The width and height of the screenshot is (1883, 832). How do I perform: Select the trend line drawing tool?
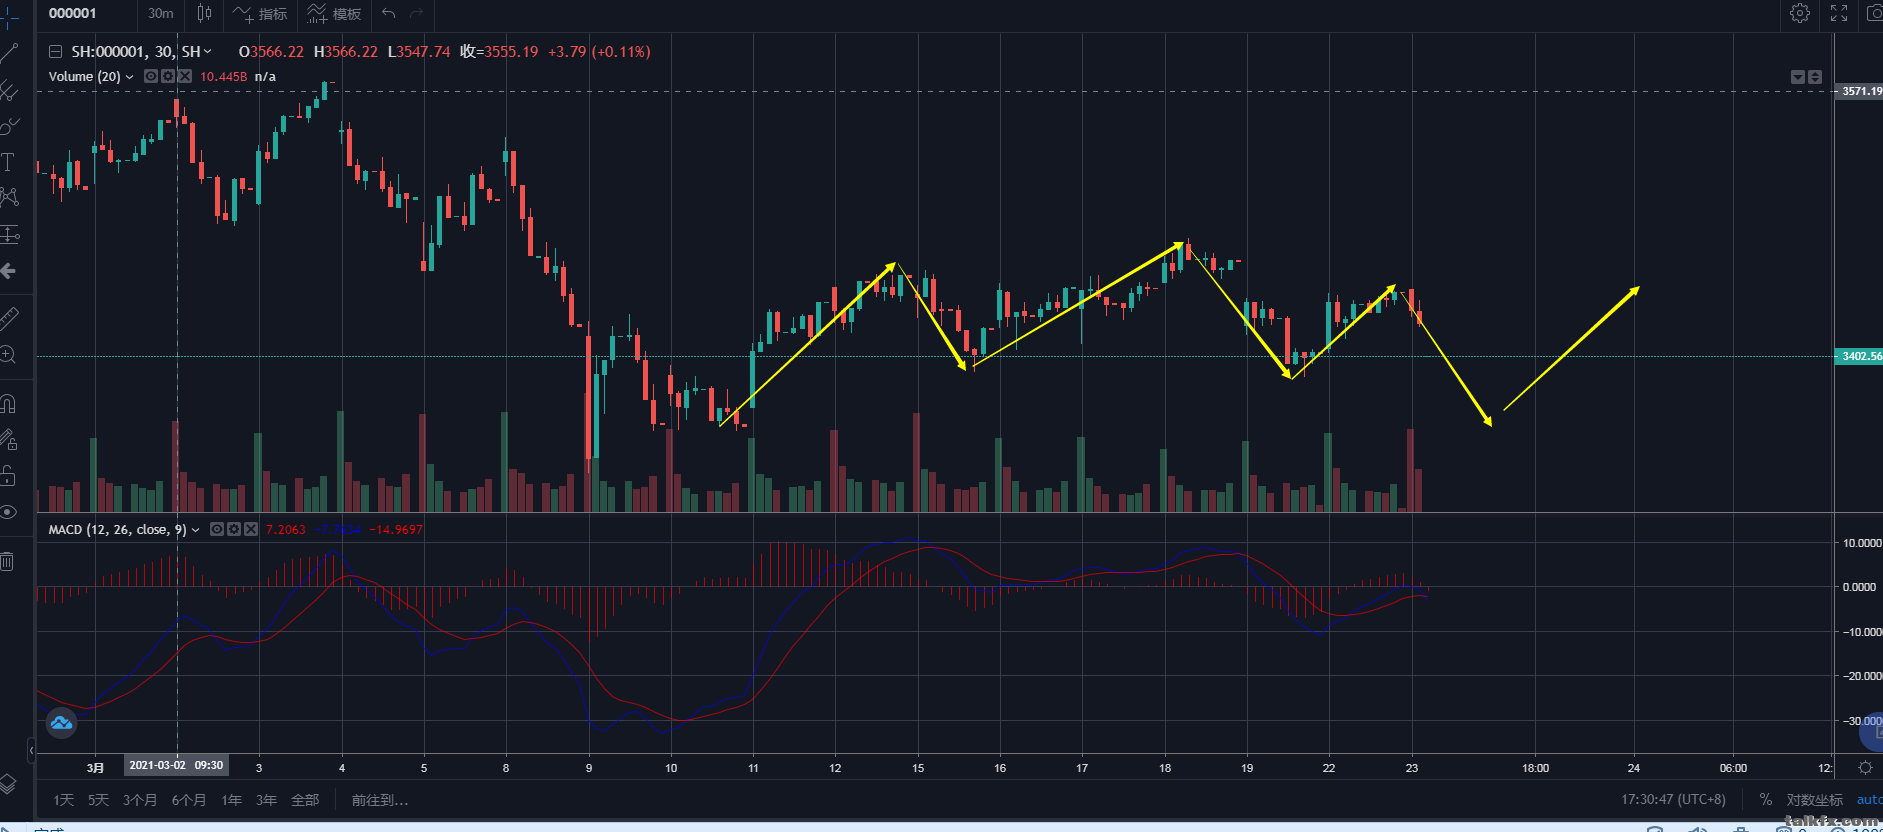9,53
